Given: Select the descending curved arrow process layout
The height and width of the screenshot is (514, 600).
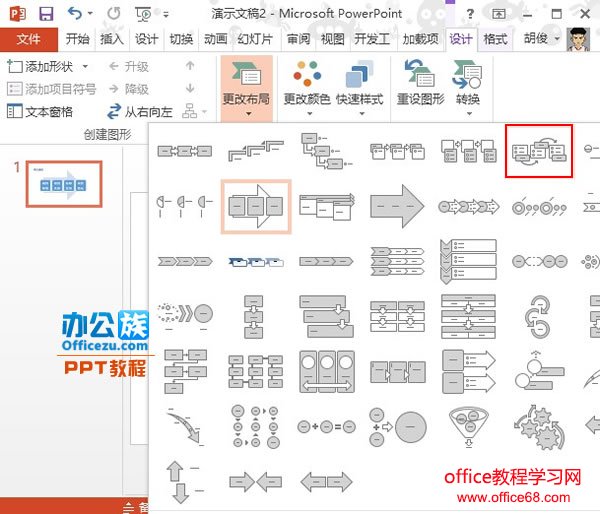Looking at the screenshot, I should tap(185, 426).
